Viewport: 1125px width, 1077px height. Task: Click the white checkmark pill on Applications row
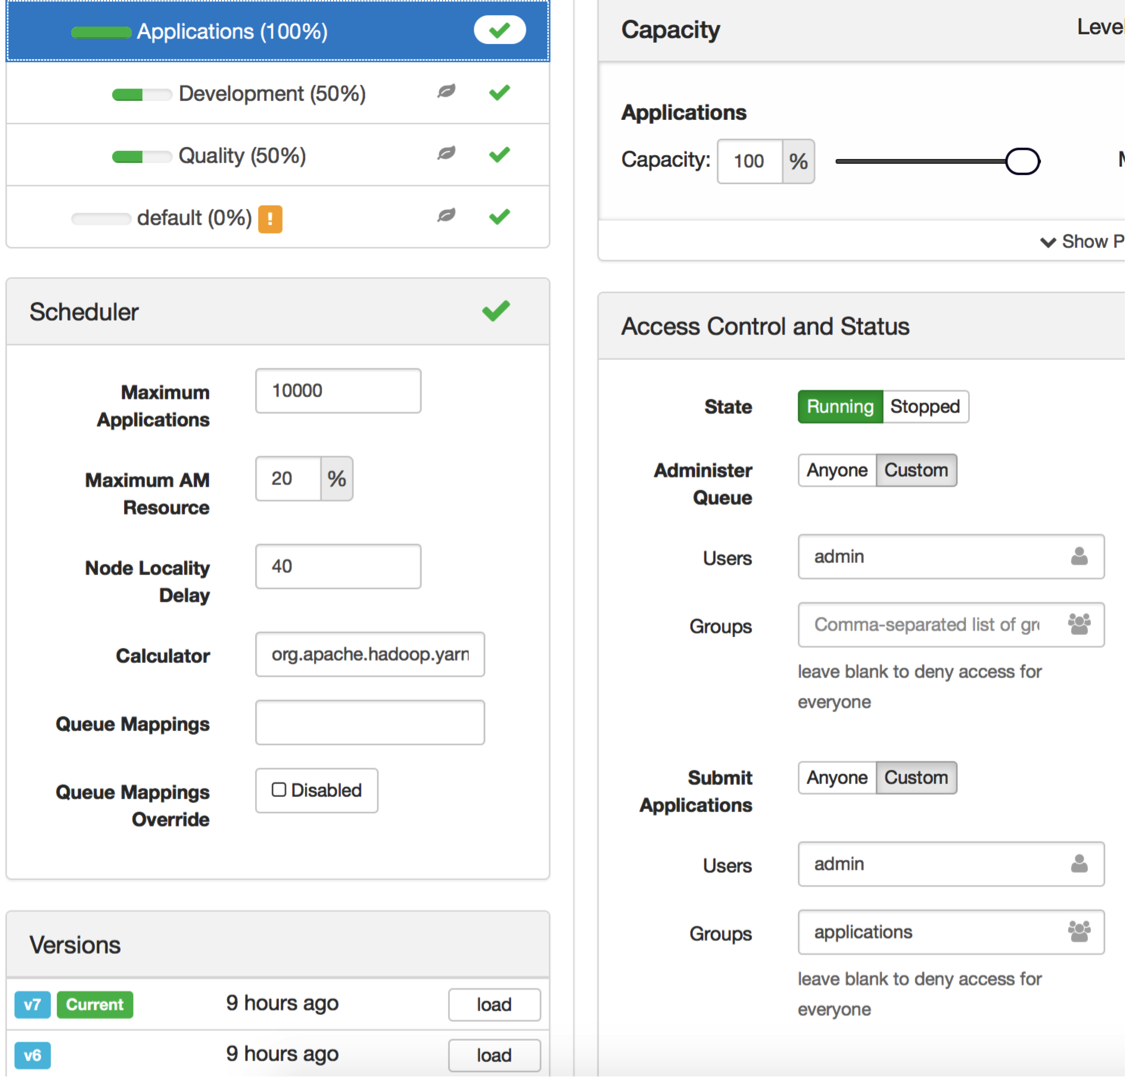499,30
